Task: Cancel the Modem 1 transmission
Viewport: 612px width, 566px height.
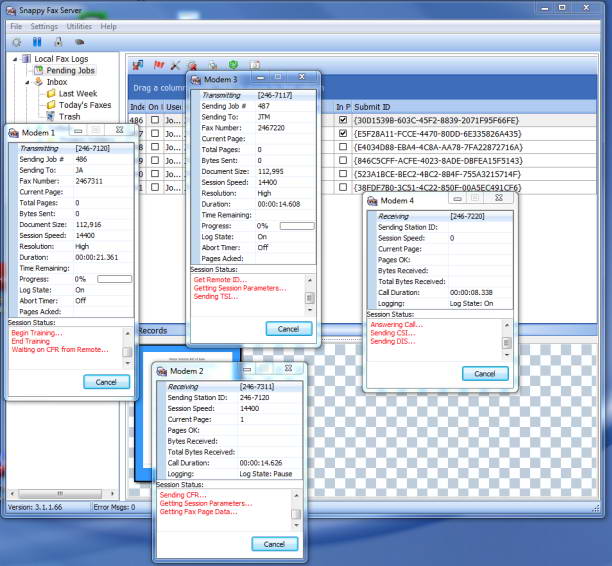Action: click(106, 382)
